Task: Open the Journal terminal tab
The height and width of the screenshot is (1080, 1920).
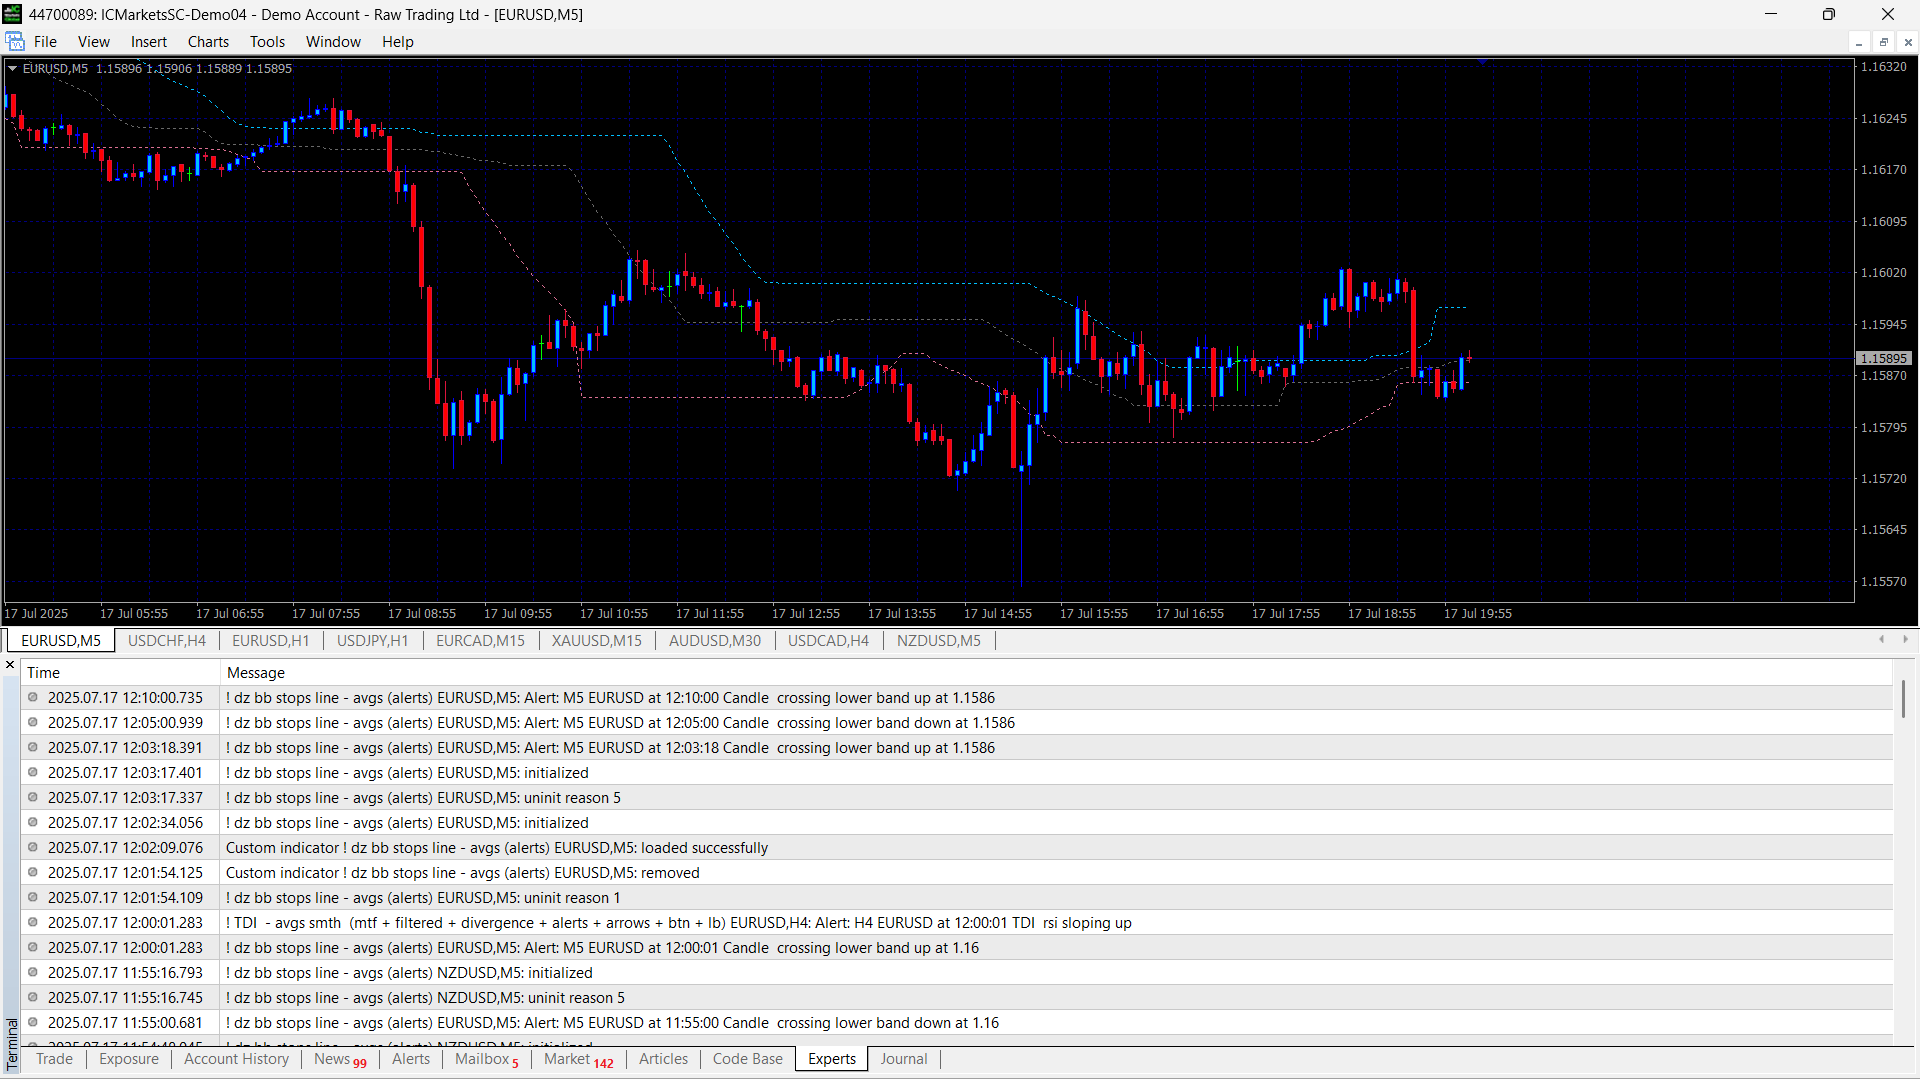Action: pyautogui.click(x=903, y=1059)
